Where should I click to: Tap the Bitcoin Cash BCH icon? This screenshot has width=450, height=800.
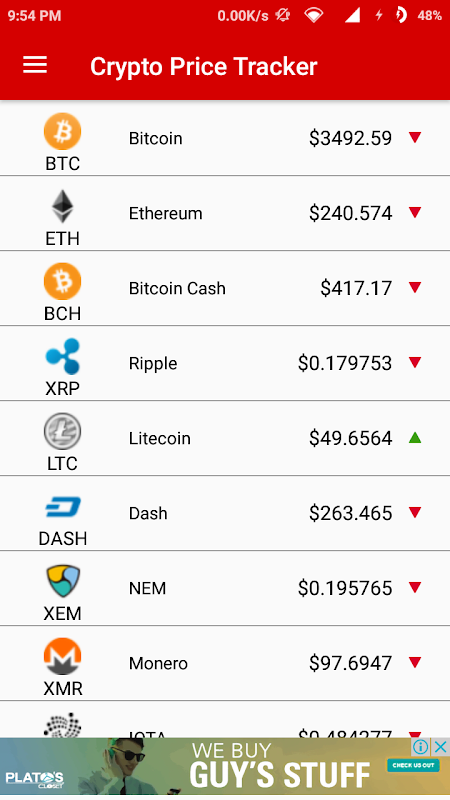(x=62, y=281)
